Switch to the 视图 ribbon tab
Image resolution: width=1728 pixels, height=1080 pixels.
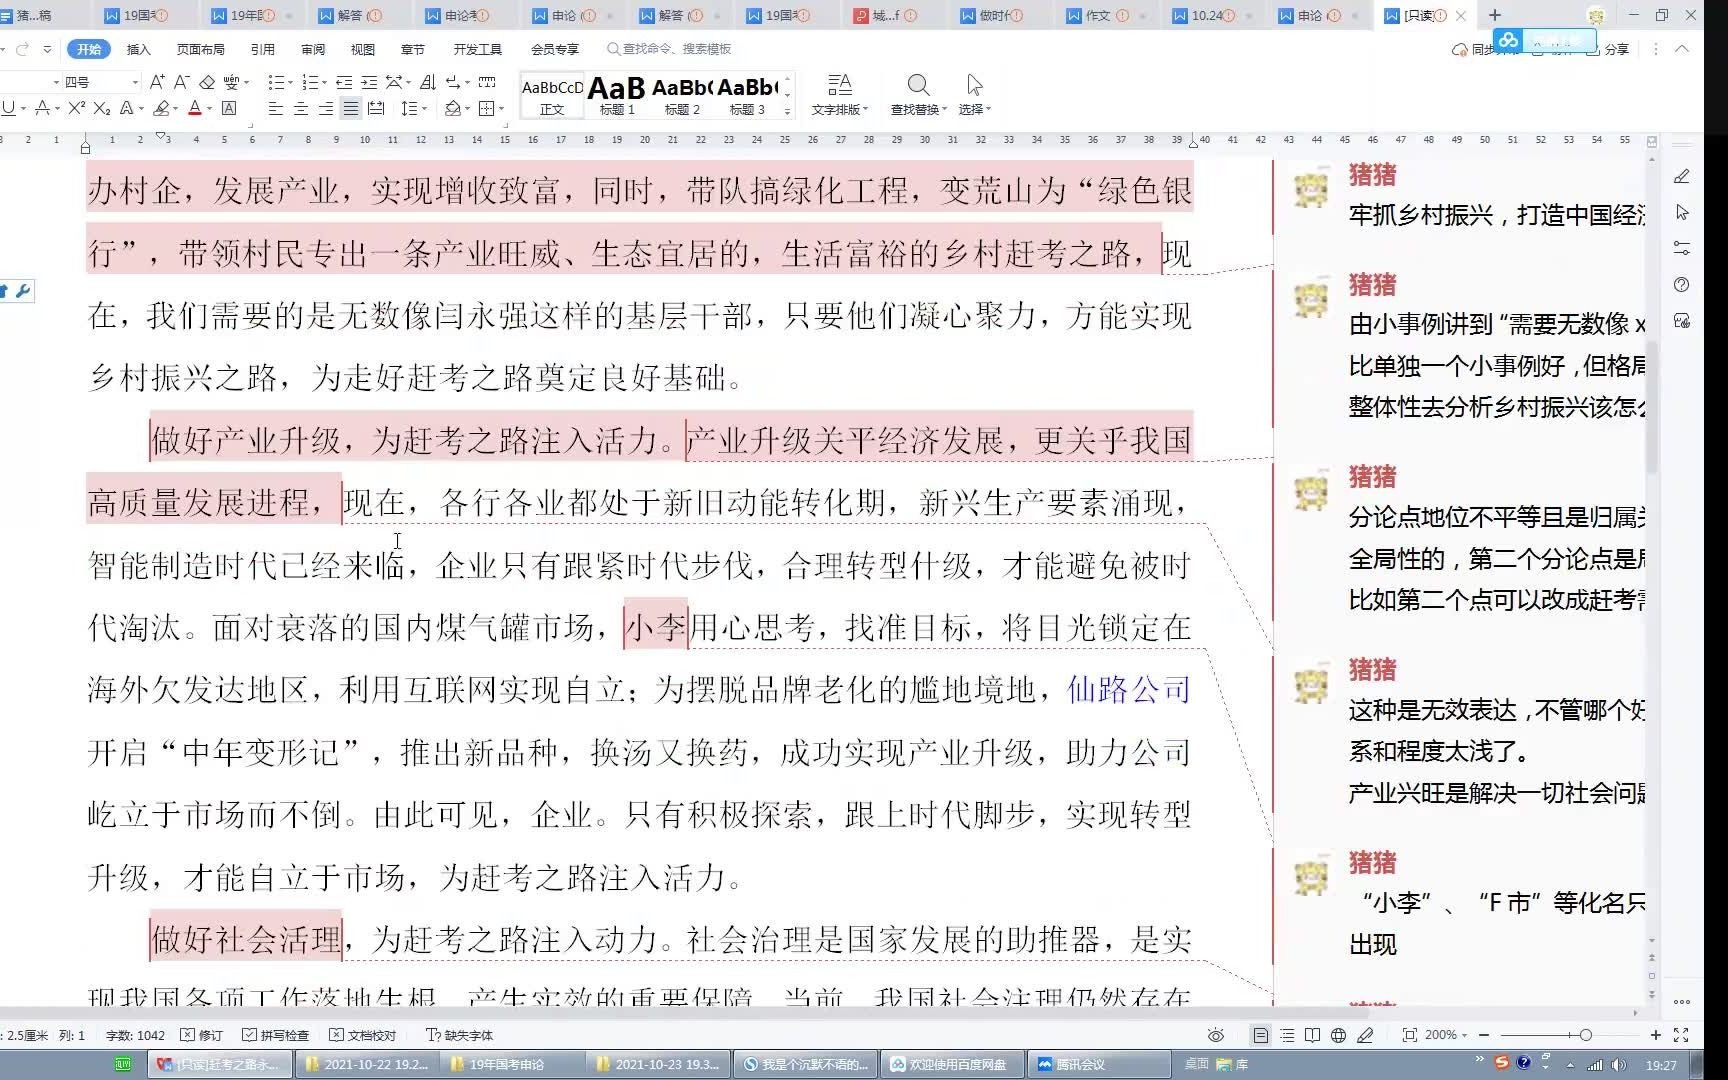tap(362, 49)
